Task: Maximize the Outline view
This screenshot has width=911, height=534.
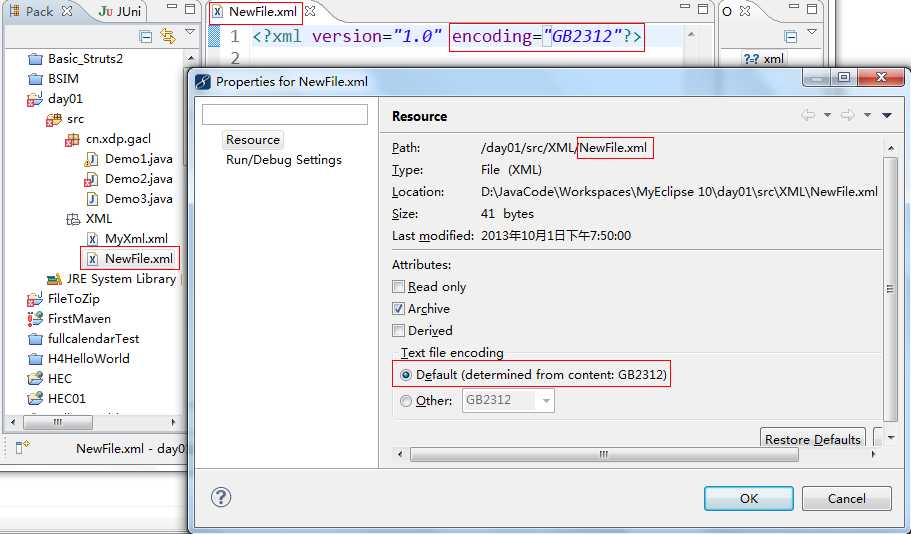Action: click(812, 9)
